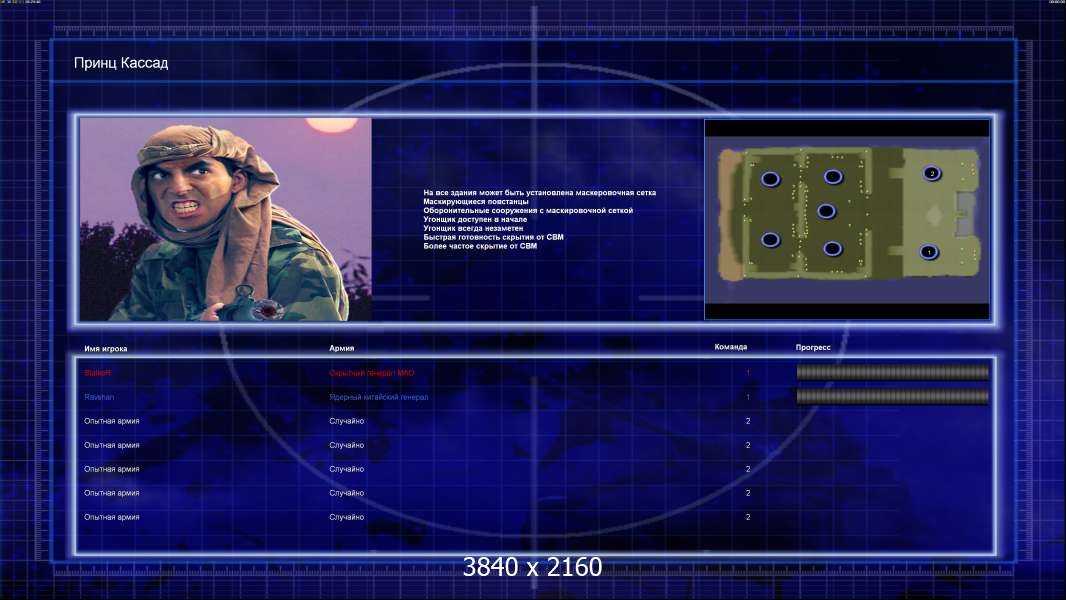Screen dimensions: 1066x600
Task: Click 'Быстрая готовность скрытия от СВМ'
Action: [x=494, y=237]
